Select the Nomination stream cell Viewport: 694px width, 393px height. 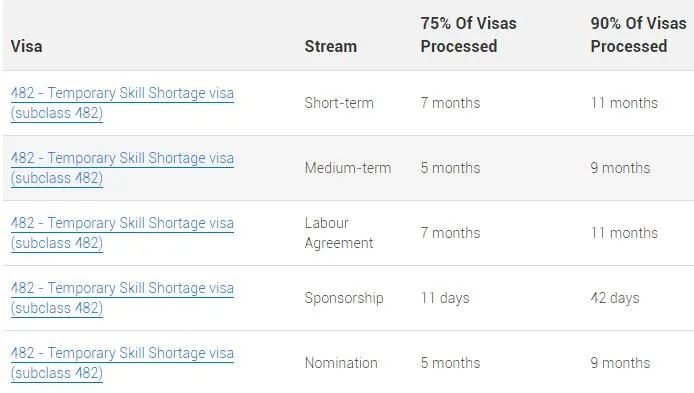click(x=341, y=363)
